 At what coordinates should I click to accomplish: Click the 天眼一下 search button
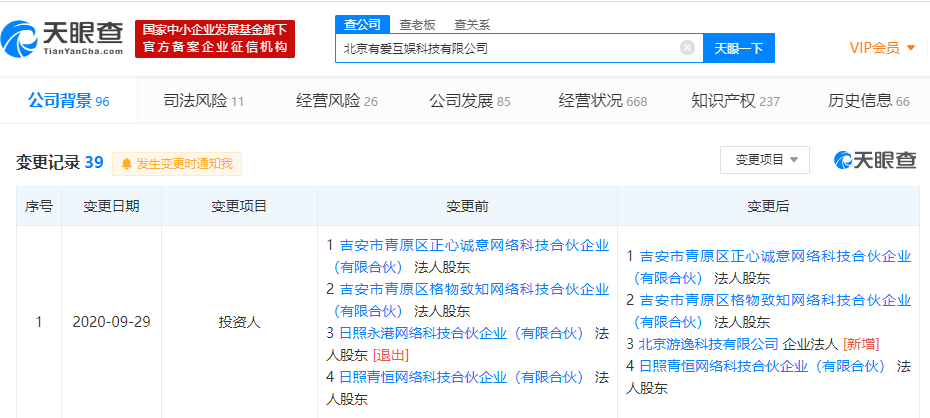[x=738, y=48]
